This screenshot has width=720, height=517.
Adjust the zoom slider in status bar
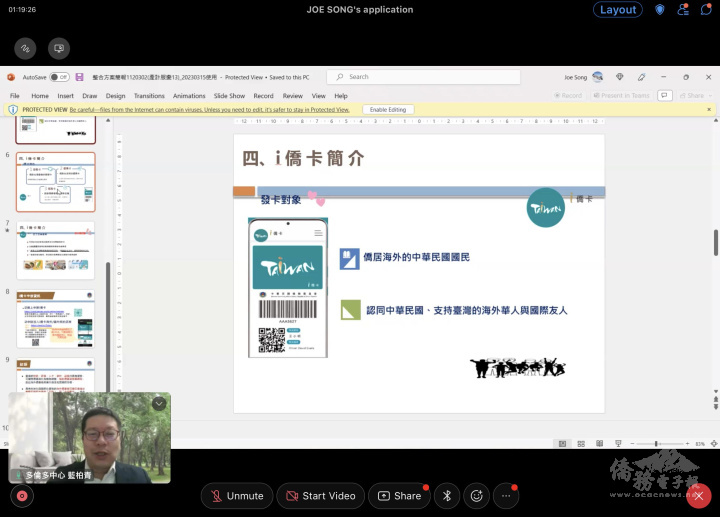pyautogui.click(x=656, y=443)
